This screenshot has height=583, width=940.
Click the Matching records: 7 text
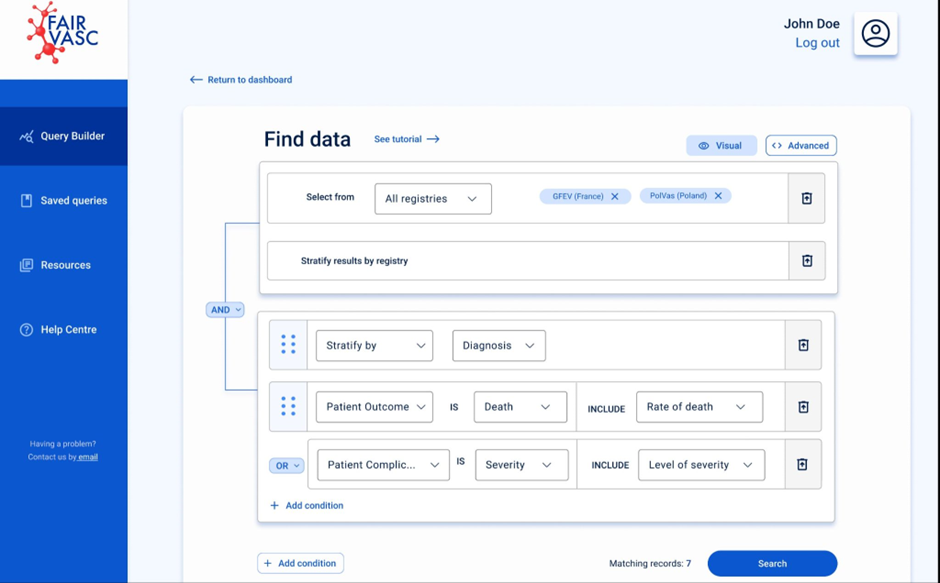[650, 564]
